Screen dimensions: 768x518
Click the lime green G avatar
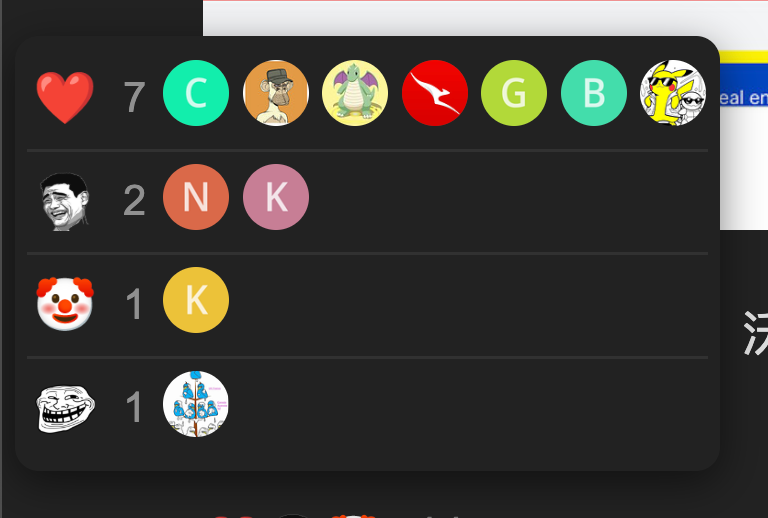tap(514, 93)
